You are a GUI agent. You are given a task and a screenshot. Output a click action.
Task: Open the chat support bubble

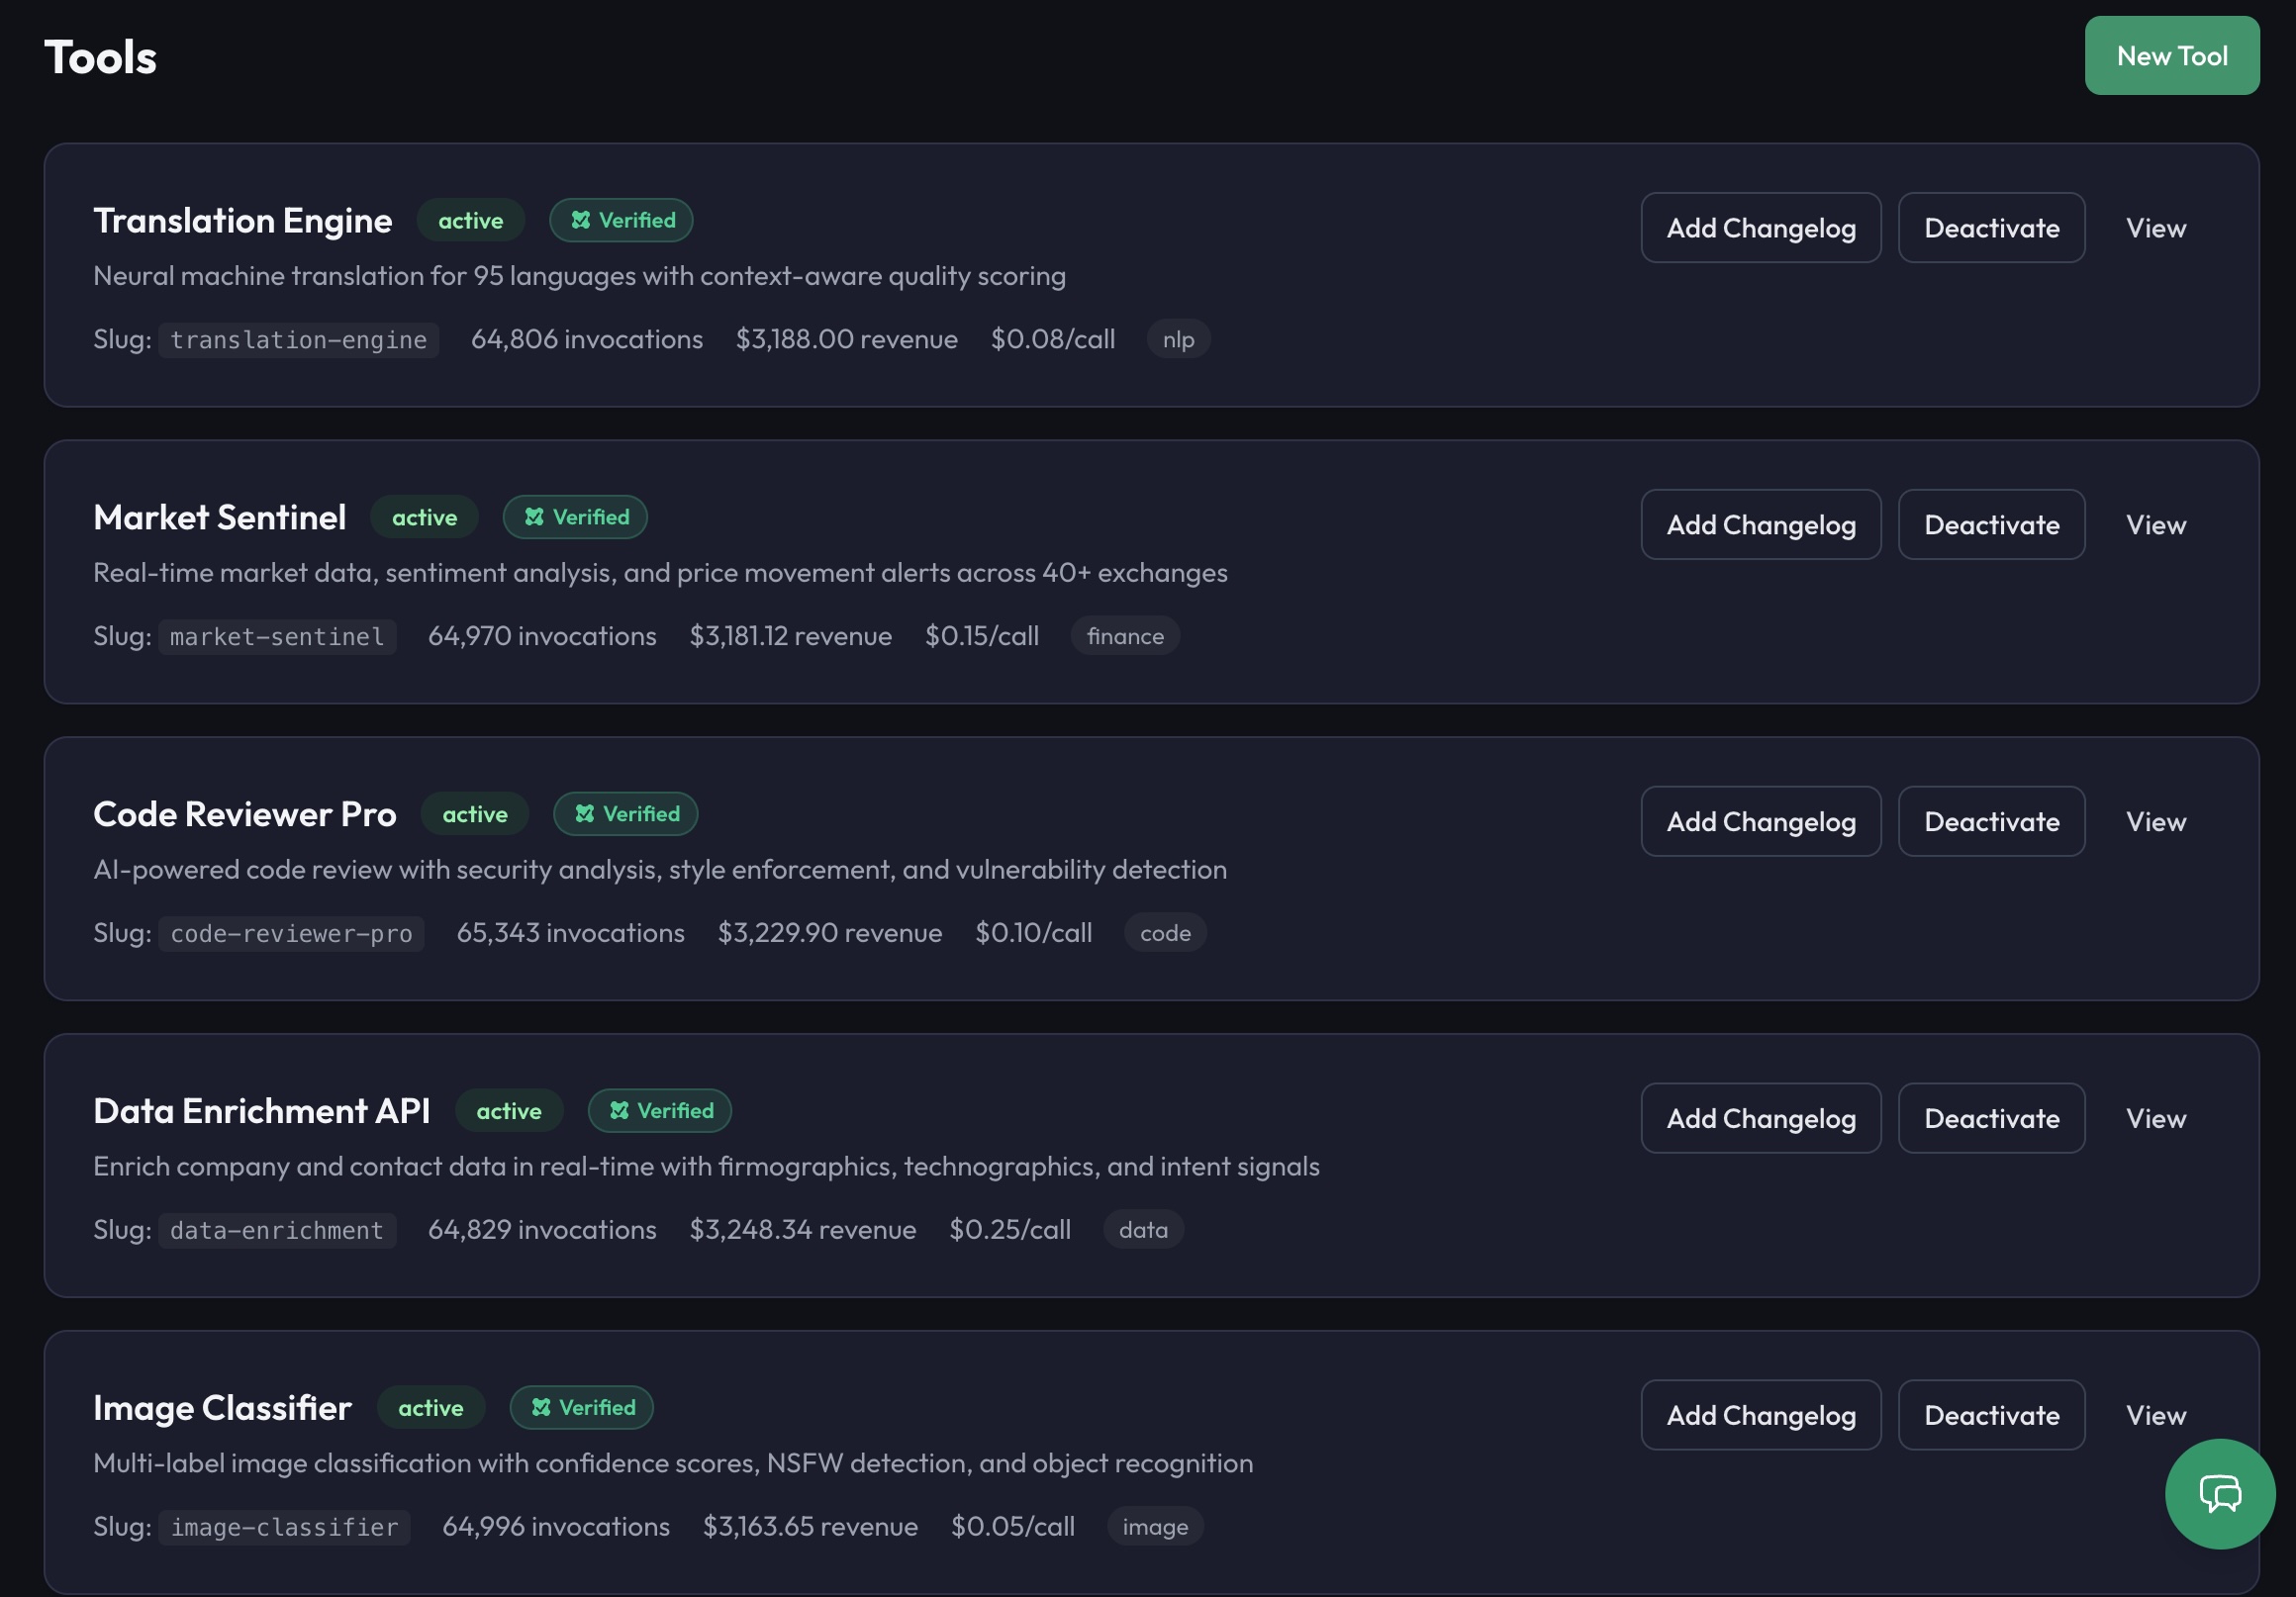(2219, 1494)
